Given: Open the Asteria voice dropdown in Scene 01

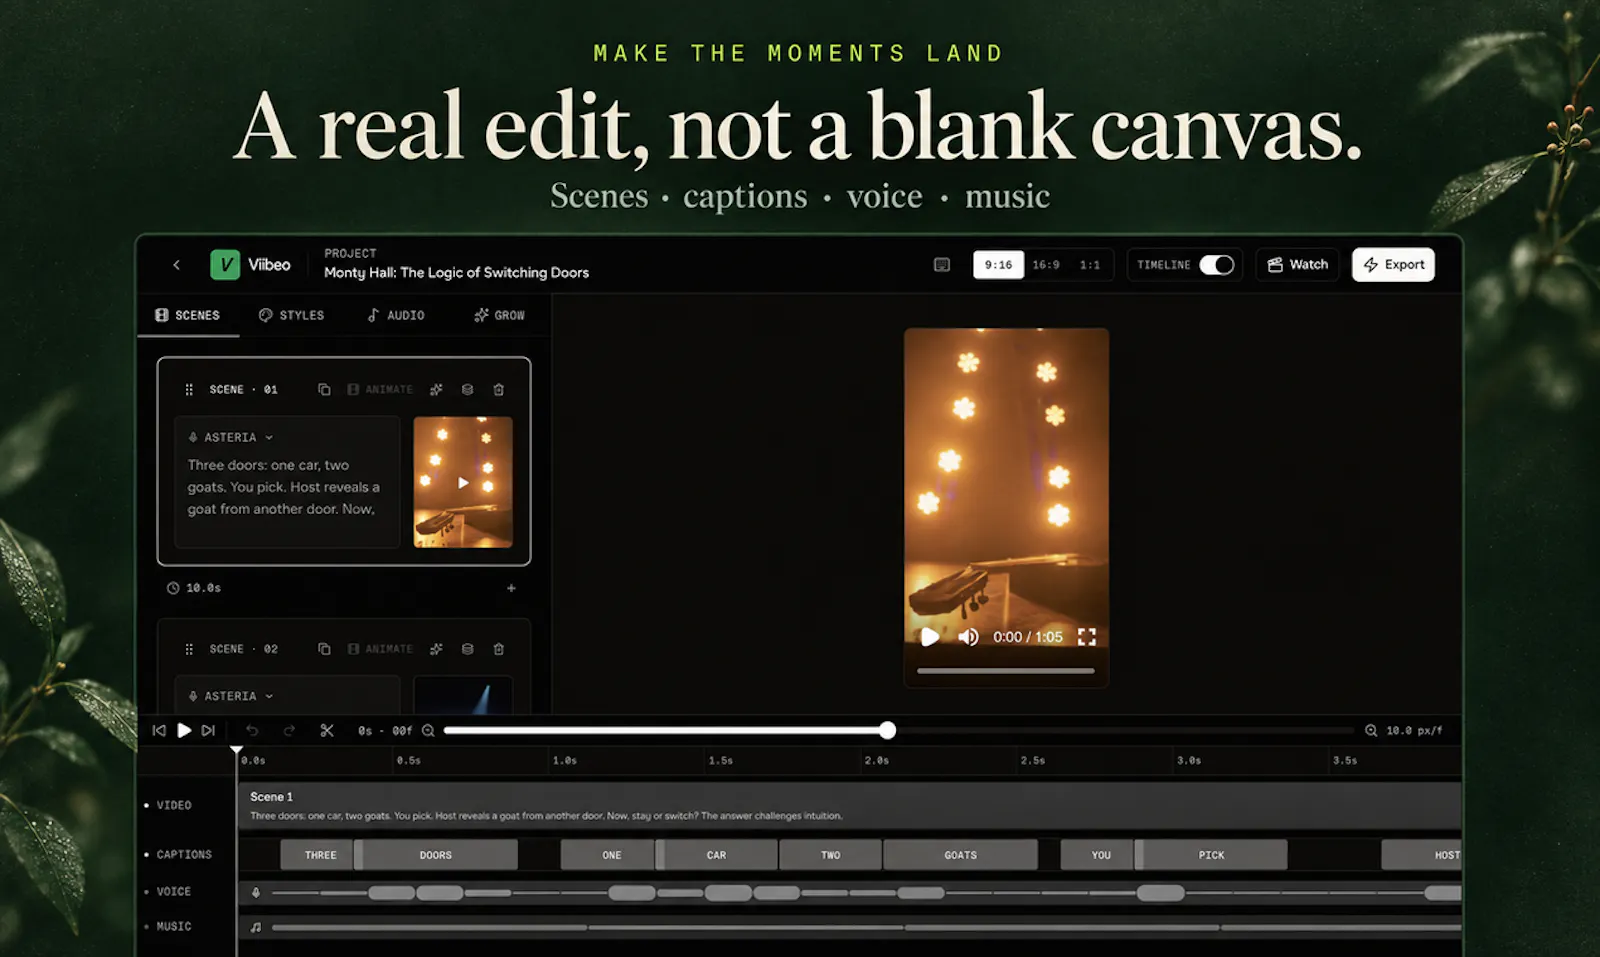Looking at the screenshot, I should [231, 437].
